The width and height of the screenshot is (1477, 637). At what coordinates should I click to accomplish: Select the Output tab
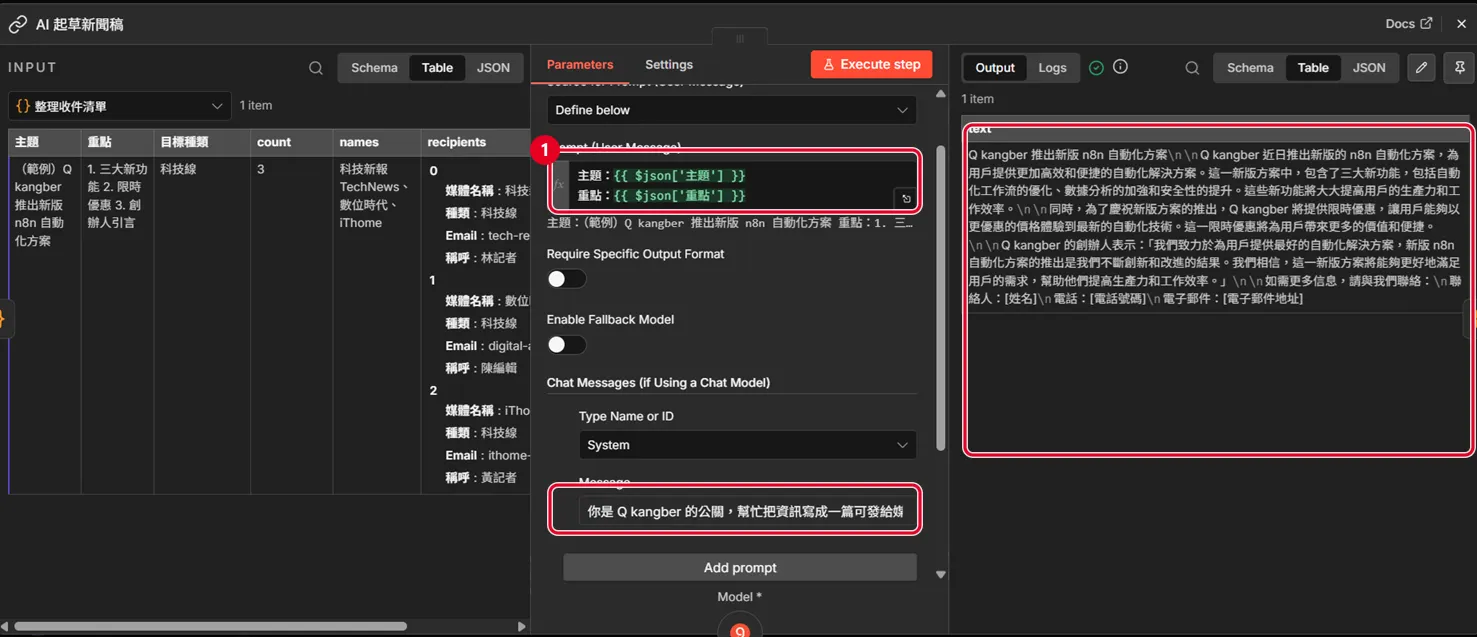[x=995, y=68]
